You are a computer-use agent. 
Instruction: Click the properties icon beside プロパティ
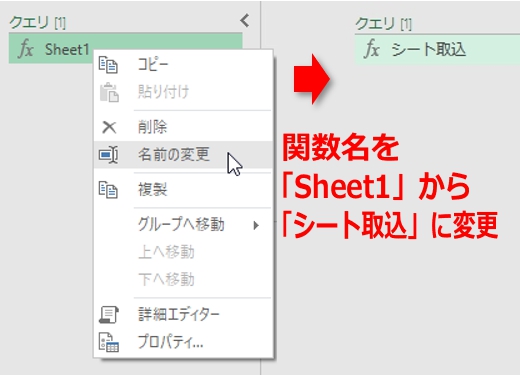tap(109, 342)
